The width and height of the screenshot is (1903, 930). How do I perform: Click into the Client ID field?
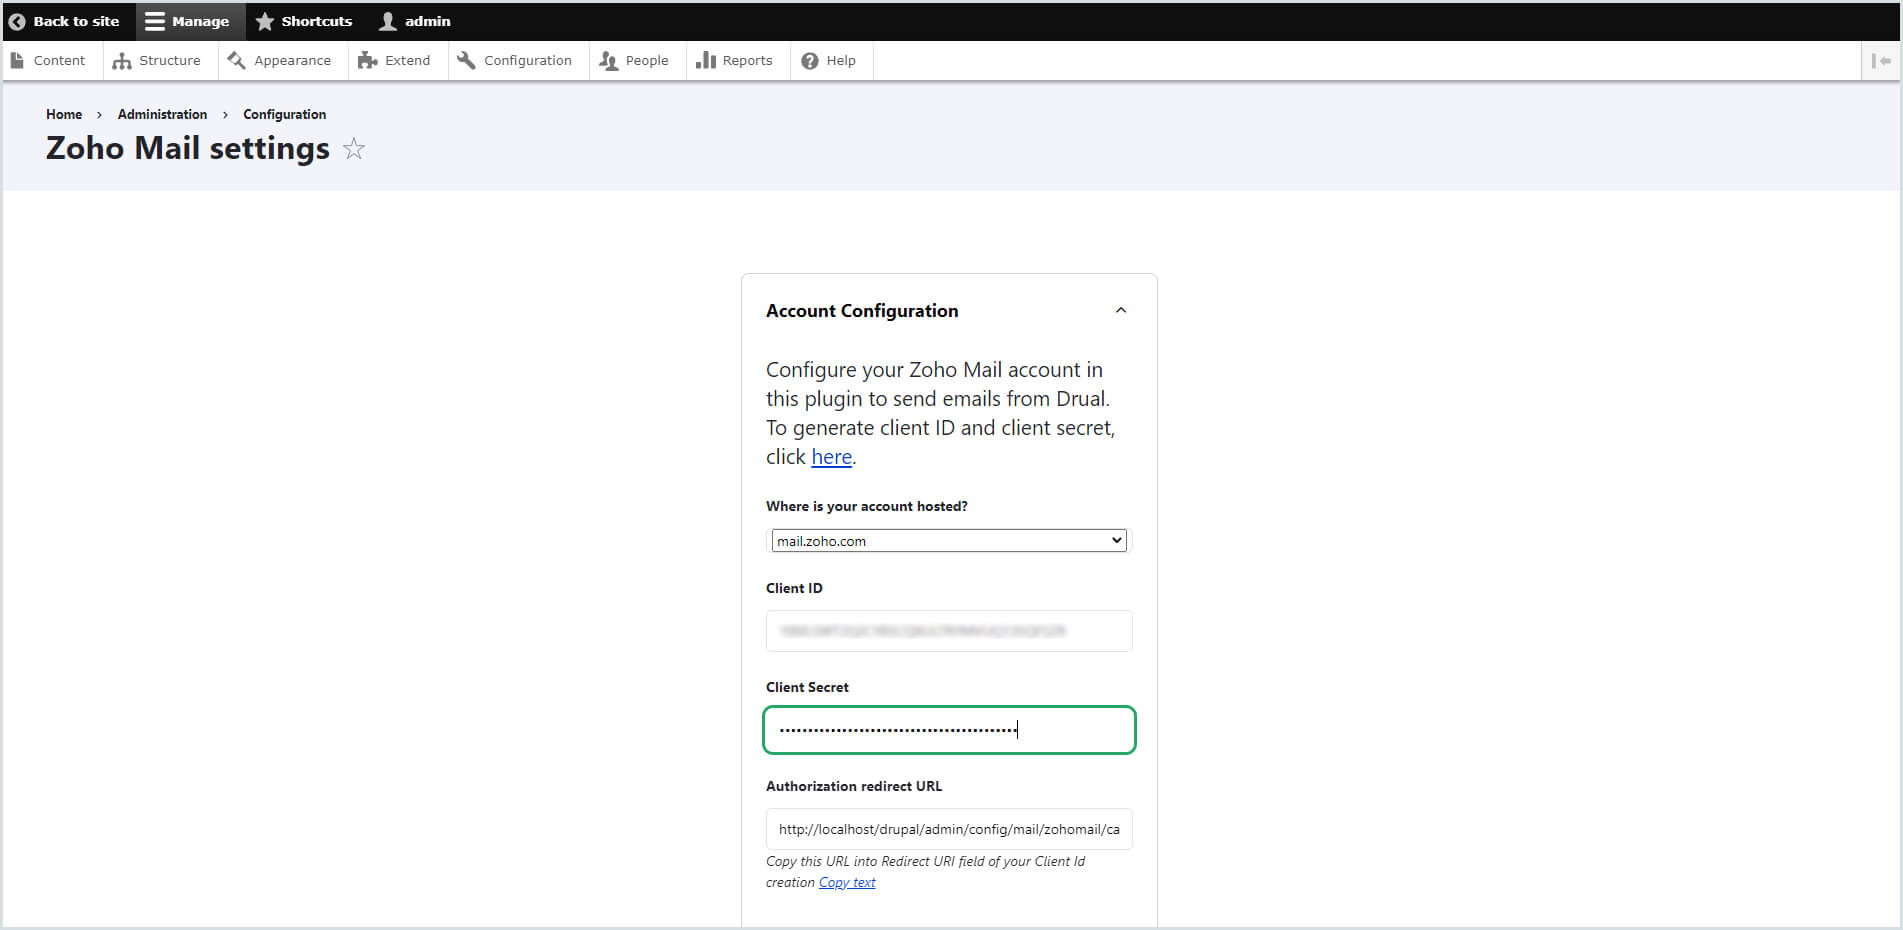[949, 631]
